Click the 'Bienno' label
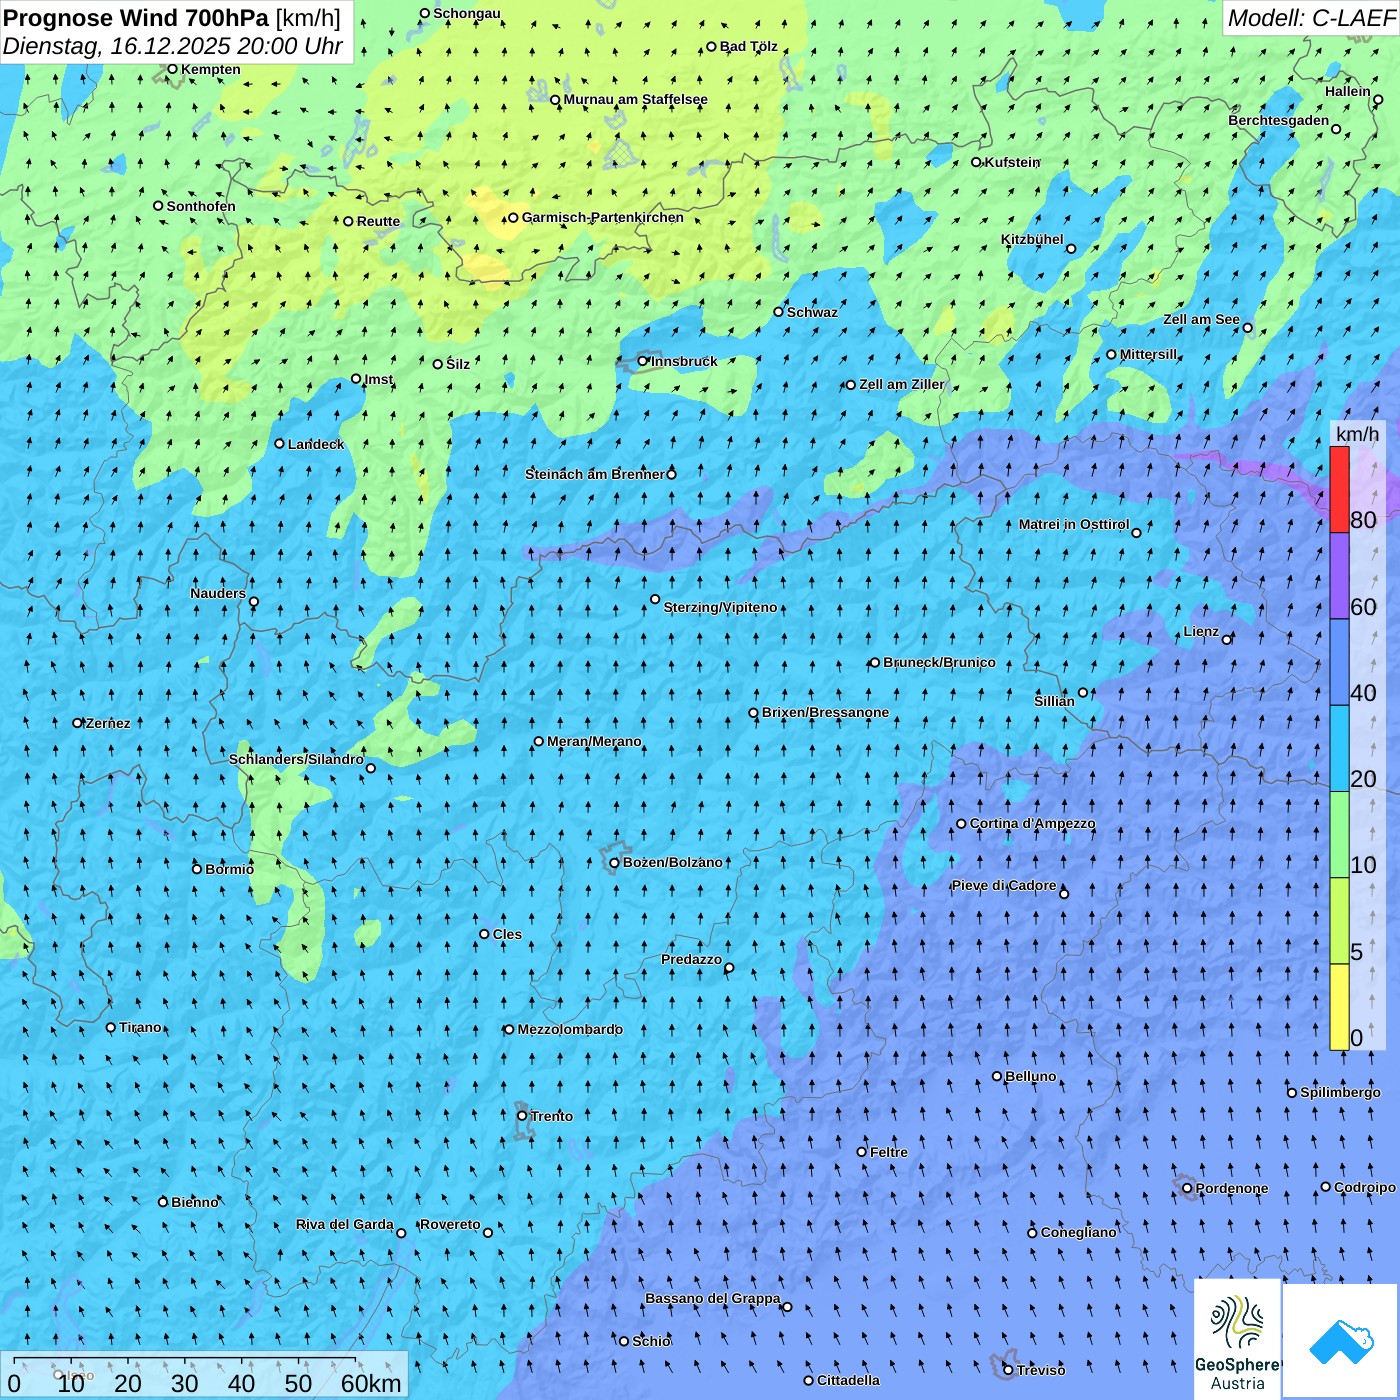 (x=195, y=1202)
